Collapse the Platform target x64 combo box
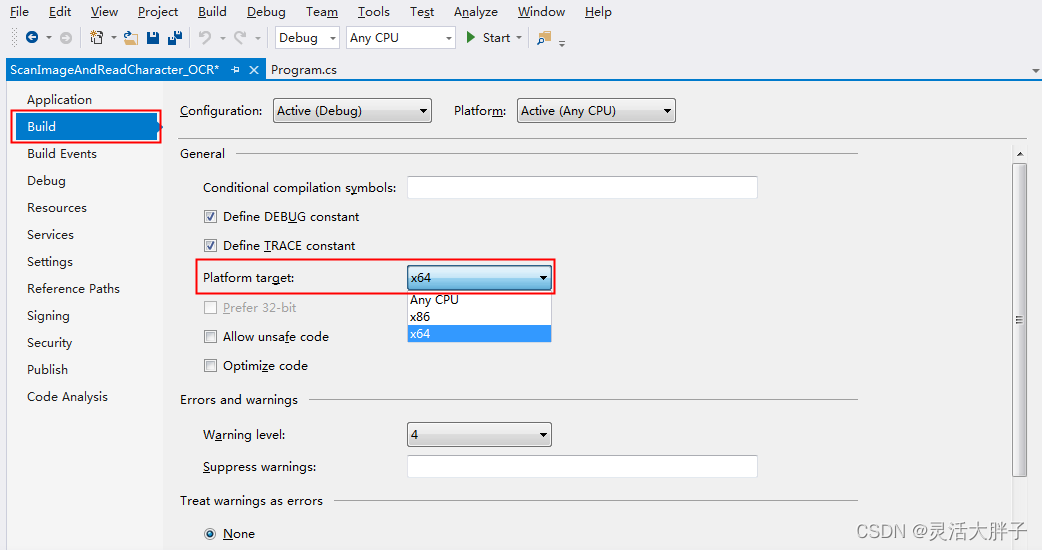 click(x=479, y=278)
